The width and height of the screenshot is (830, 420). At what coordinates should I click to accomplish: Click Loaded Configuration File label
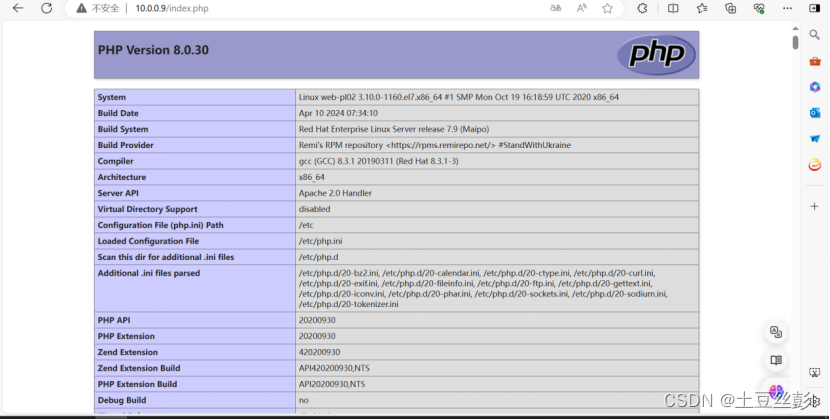148,241
